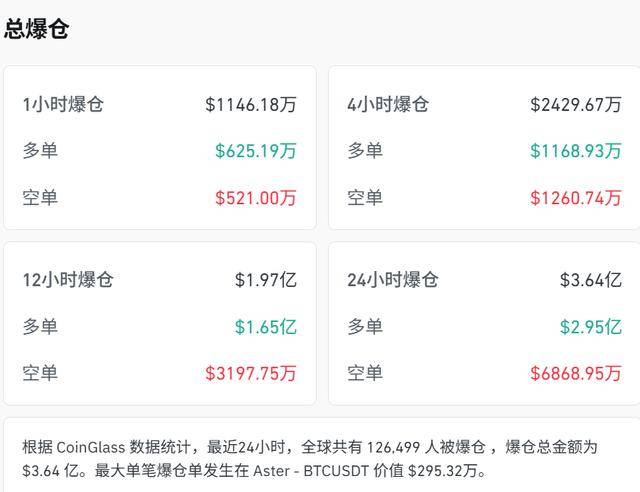Click the 4-hour total $2429.67万
This screenshot has height=492, width=640.
click(576, 104)
